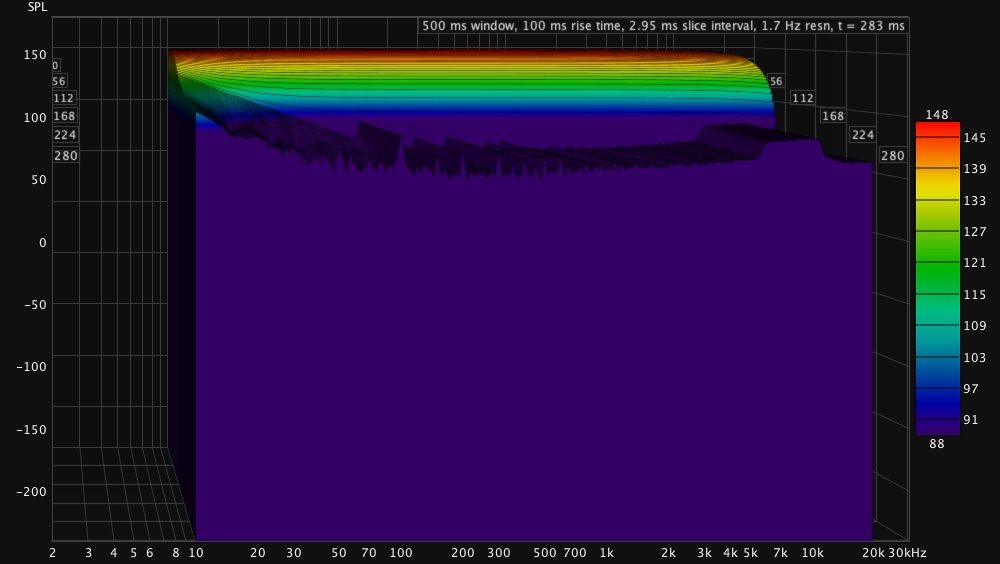This screenshot has height=564, width=1000.
Task: Click the 300 Hz label on frequency axis
Action: (499, 553)
